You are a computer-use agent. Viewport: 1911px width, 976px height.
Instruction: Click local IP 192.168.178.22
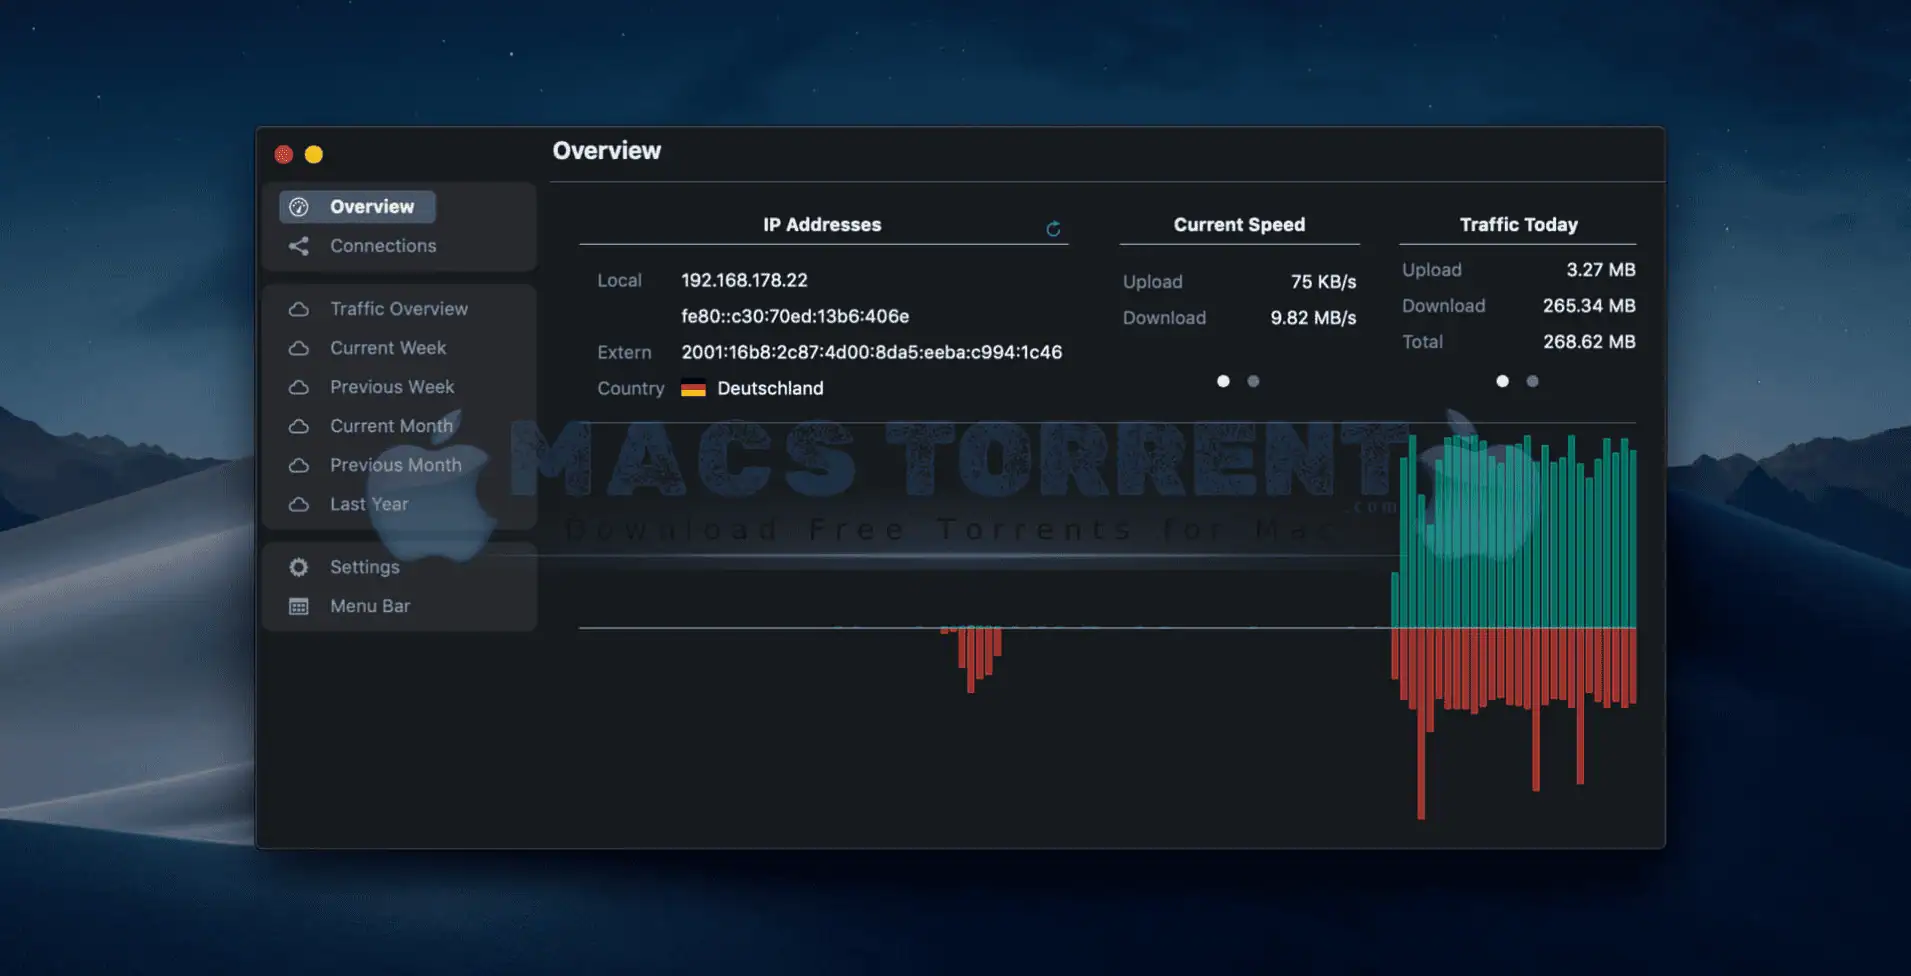click(x=744, y=281)
